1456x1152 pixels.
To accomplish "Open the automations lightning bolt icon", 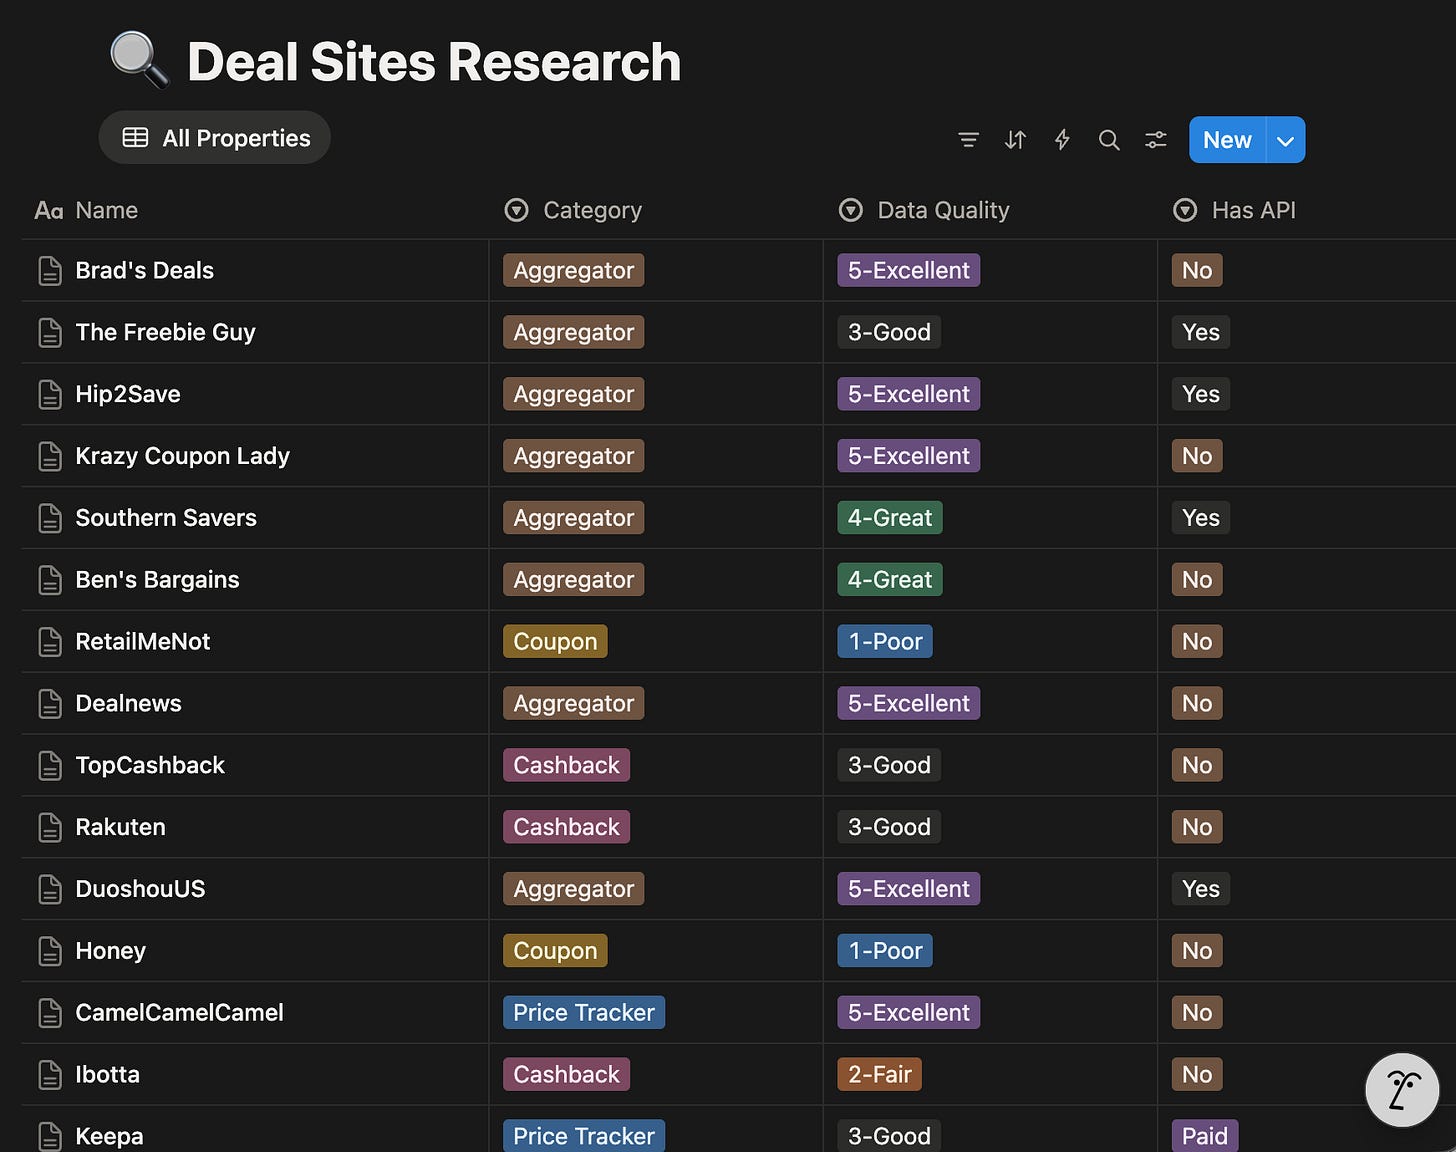I will tap(1062, 140).
